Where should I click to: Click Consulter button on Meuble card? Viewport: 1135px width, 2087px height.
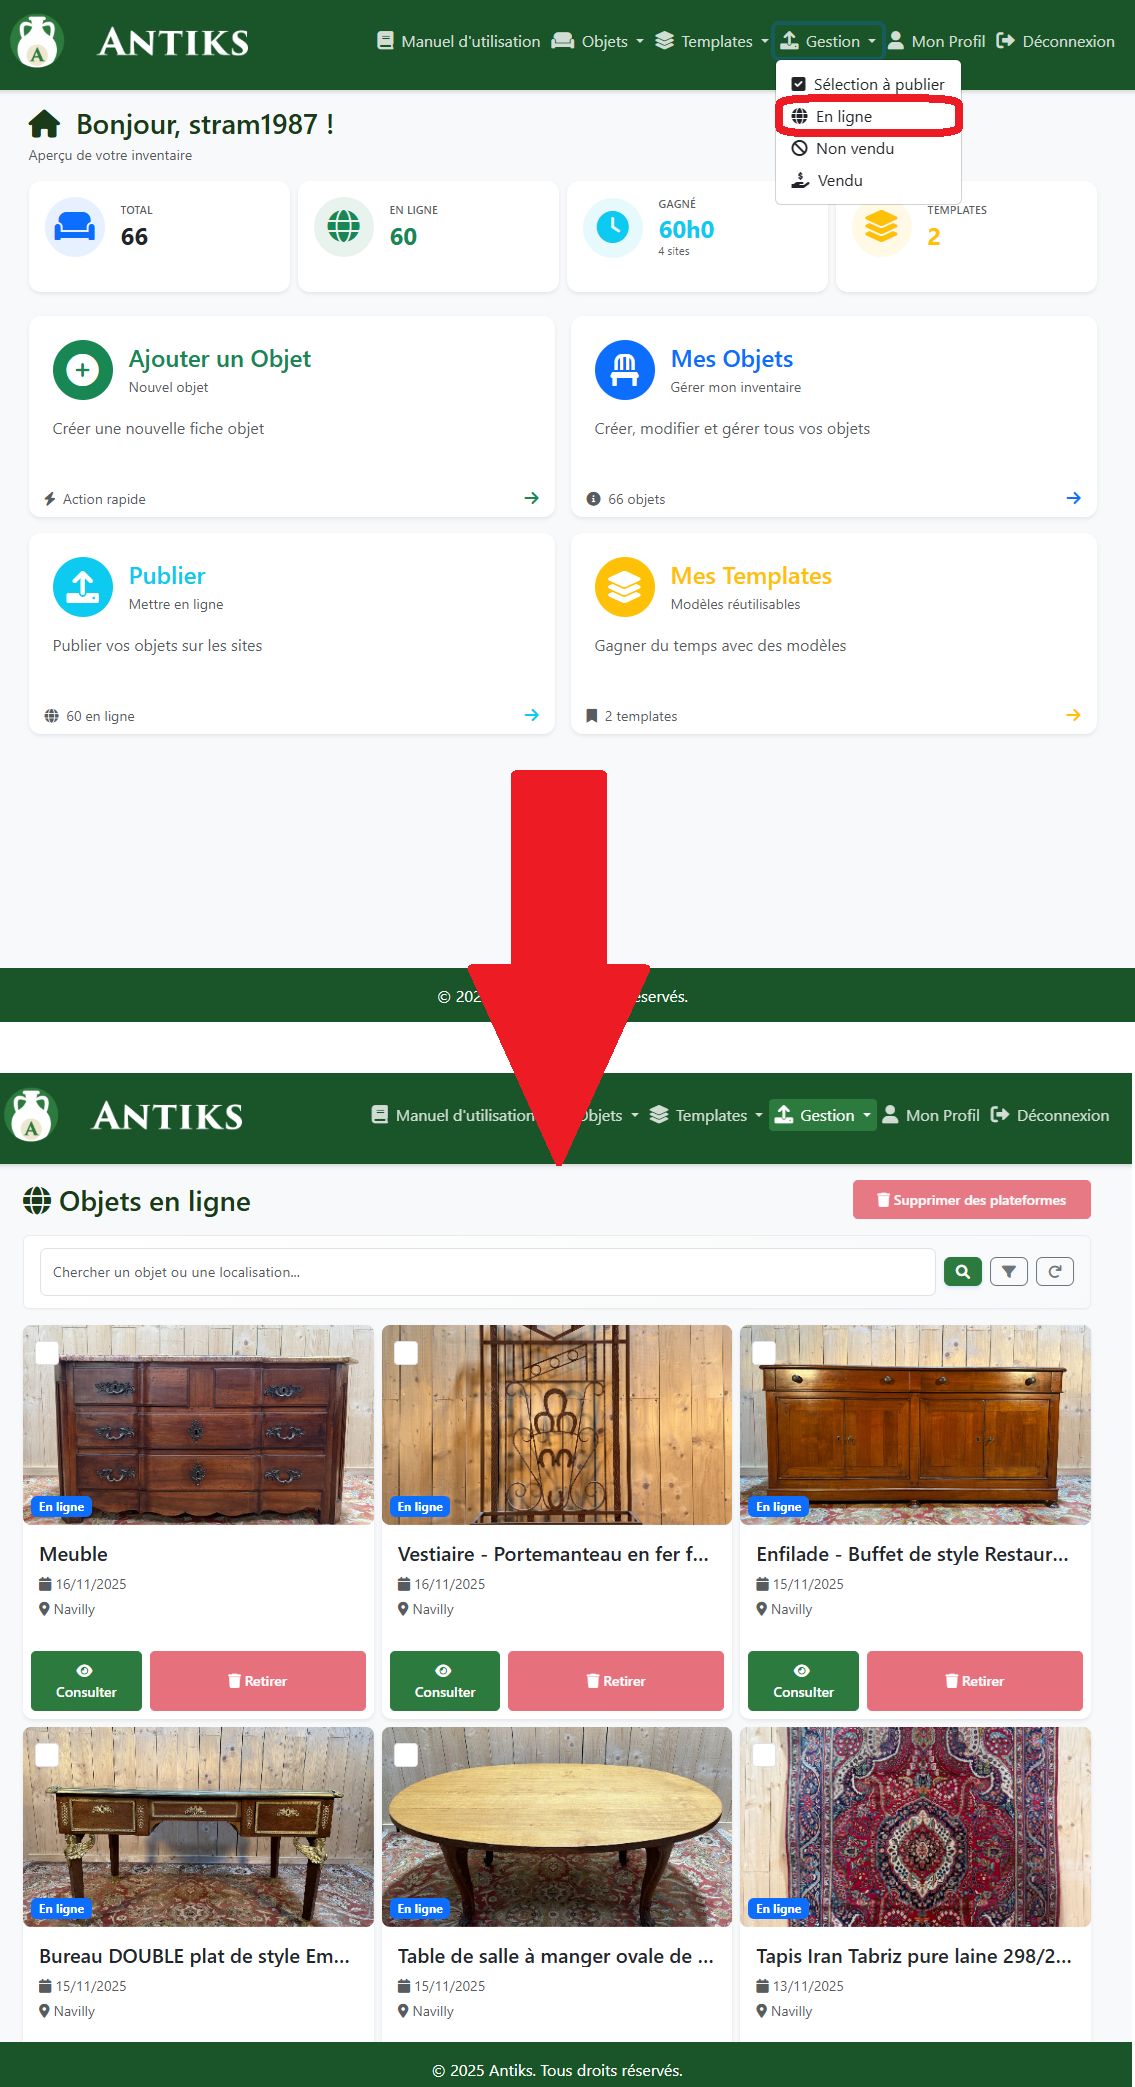click(x=86, y=1681)
